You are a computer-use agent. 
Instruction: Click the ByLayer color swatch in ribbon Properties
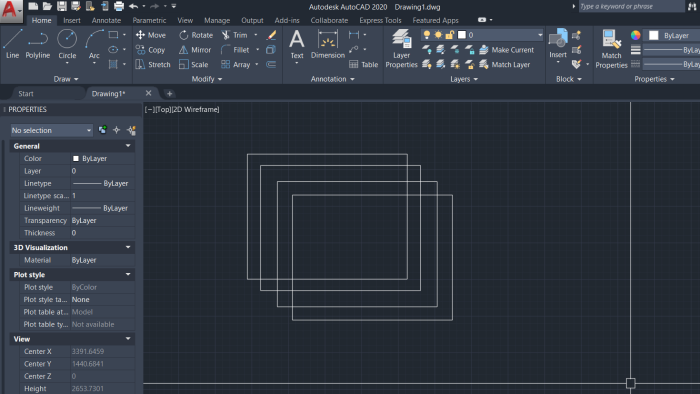pos(654,35)
